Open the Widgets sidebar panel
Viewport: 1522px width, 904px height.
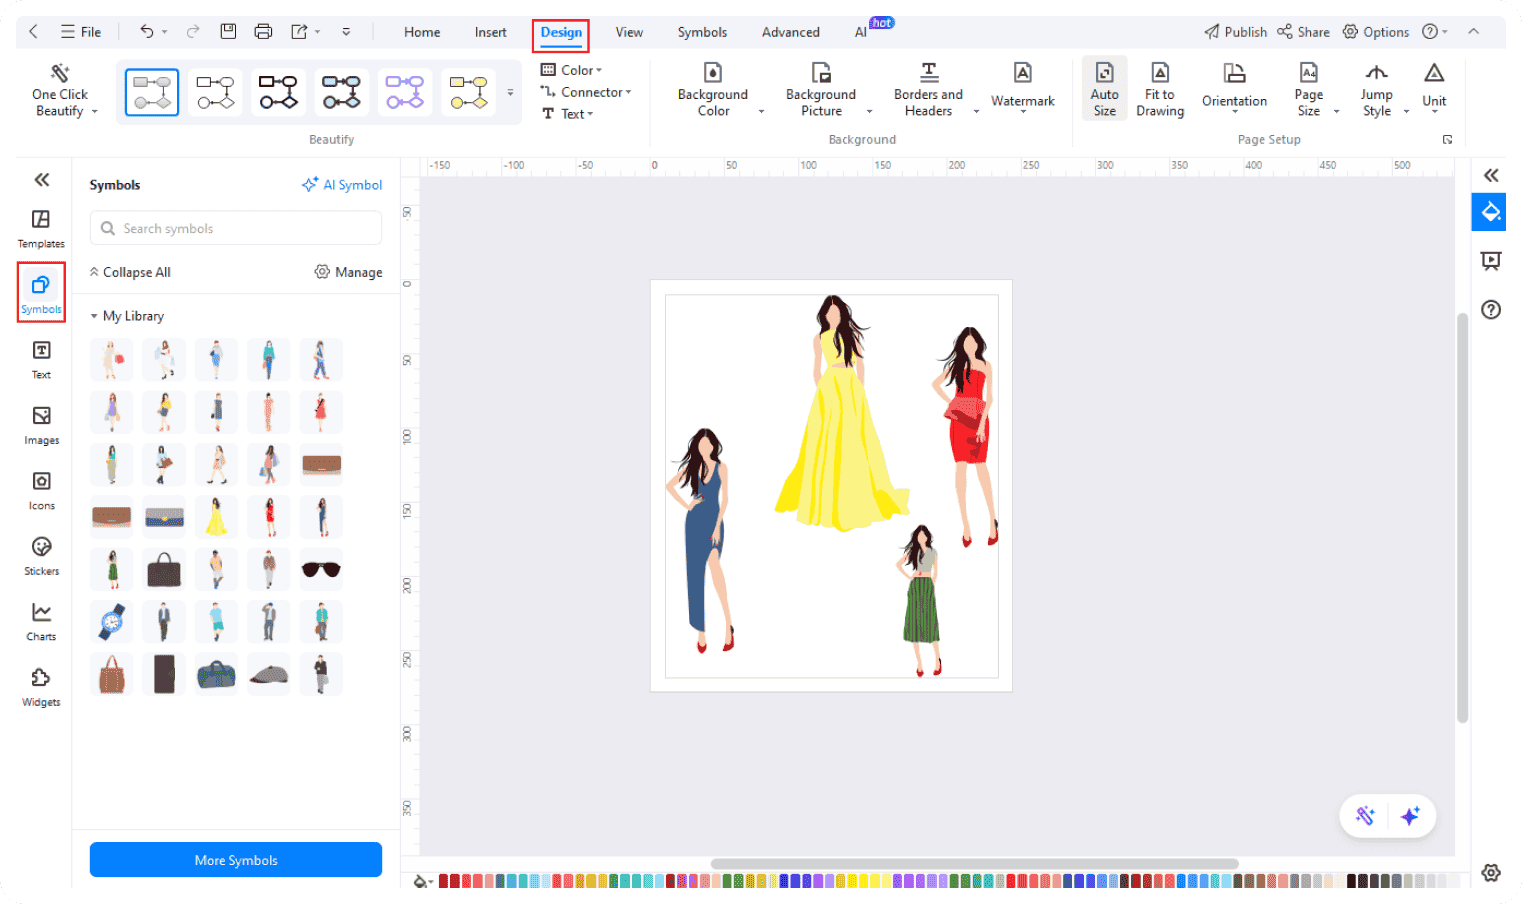pos(41,687)
